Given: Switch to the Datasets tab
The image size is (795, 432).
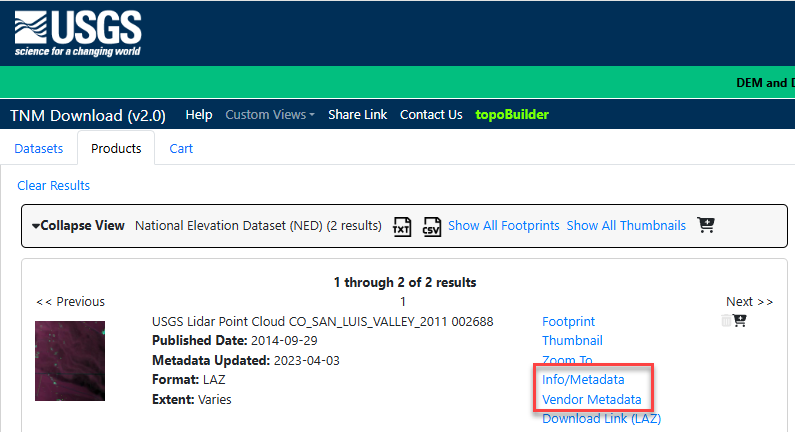Looking at the screenshot, I should [39, 149].
